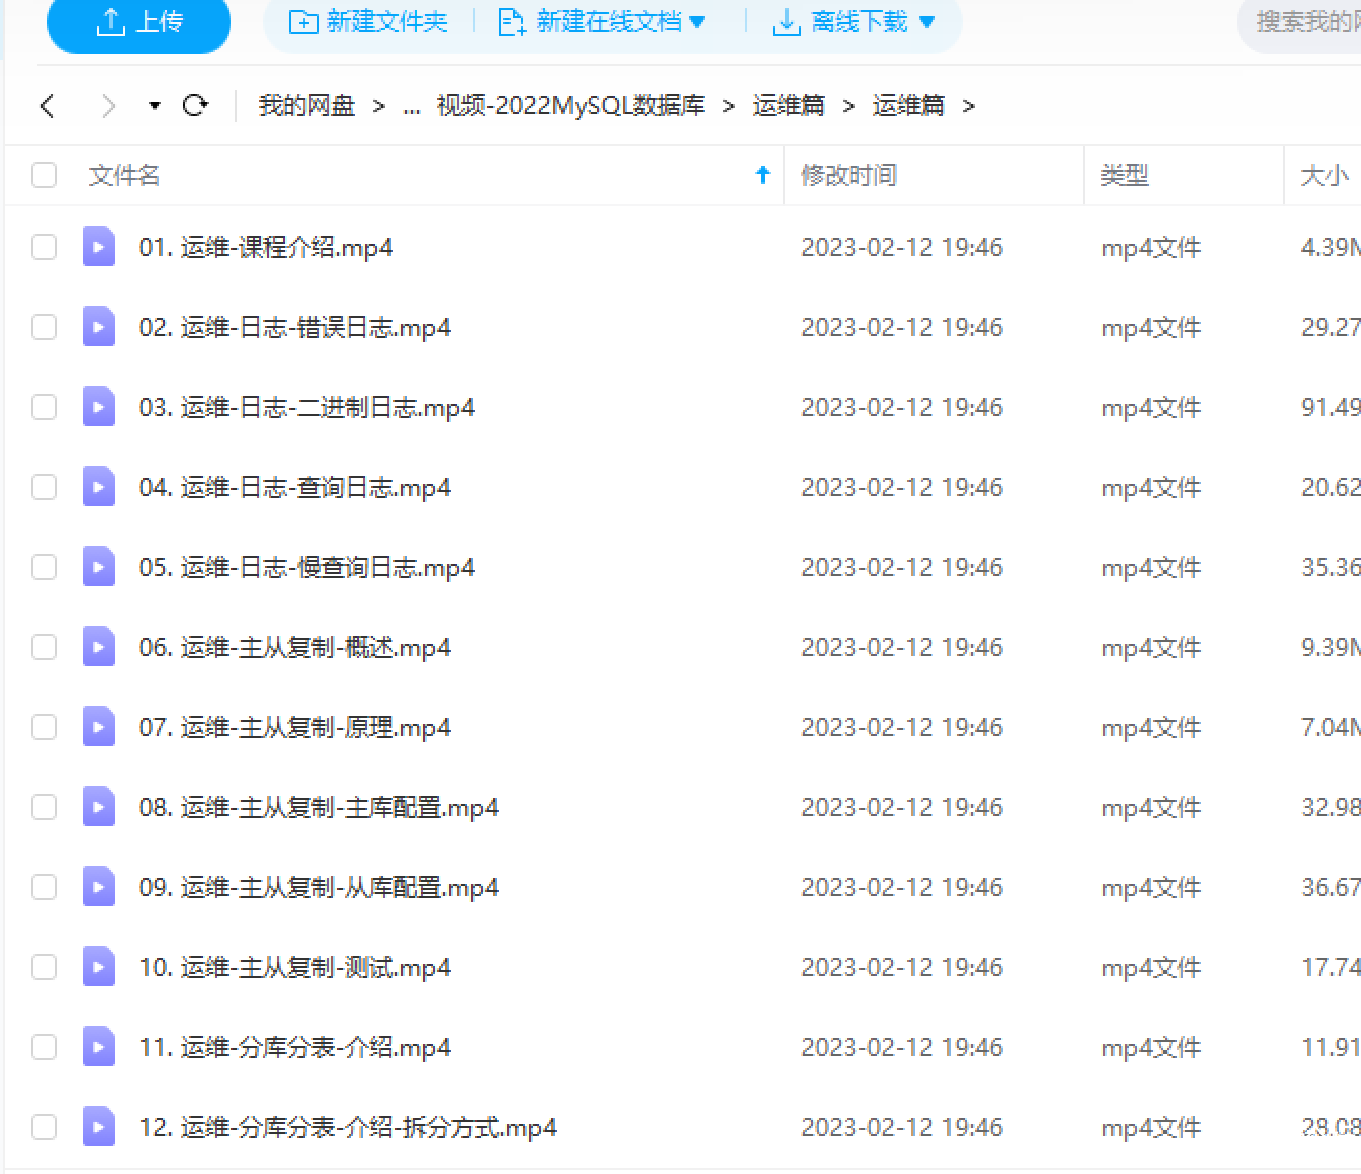This screenshot has height=1174, width=1361.
Task: Click video icon of 06. 运维-主从复制-概述.mp4
Action: click(x=98, y=647)
